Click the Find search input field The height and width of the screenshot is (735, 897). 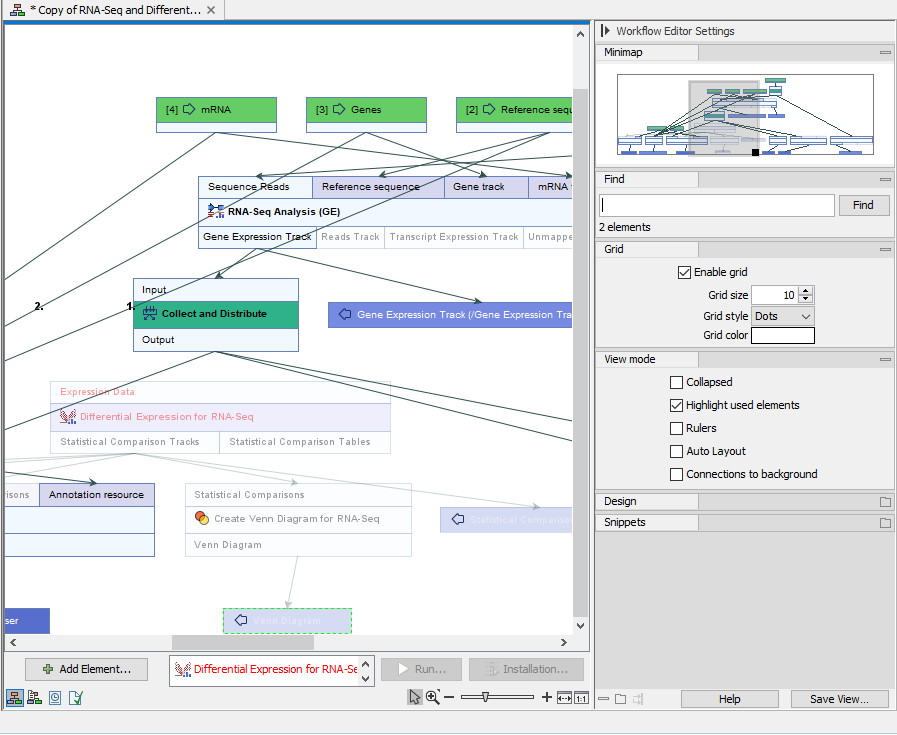pyautogui.click(x=716, y=205)
